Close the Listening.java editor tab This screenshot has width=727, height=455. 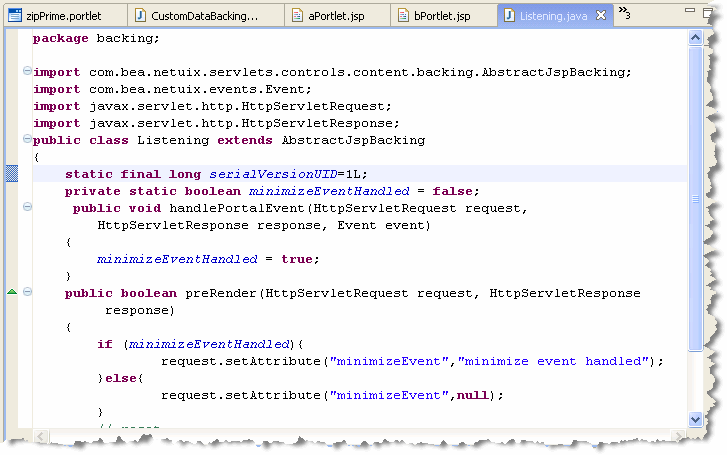601,15
